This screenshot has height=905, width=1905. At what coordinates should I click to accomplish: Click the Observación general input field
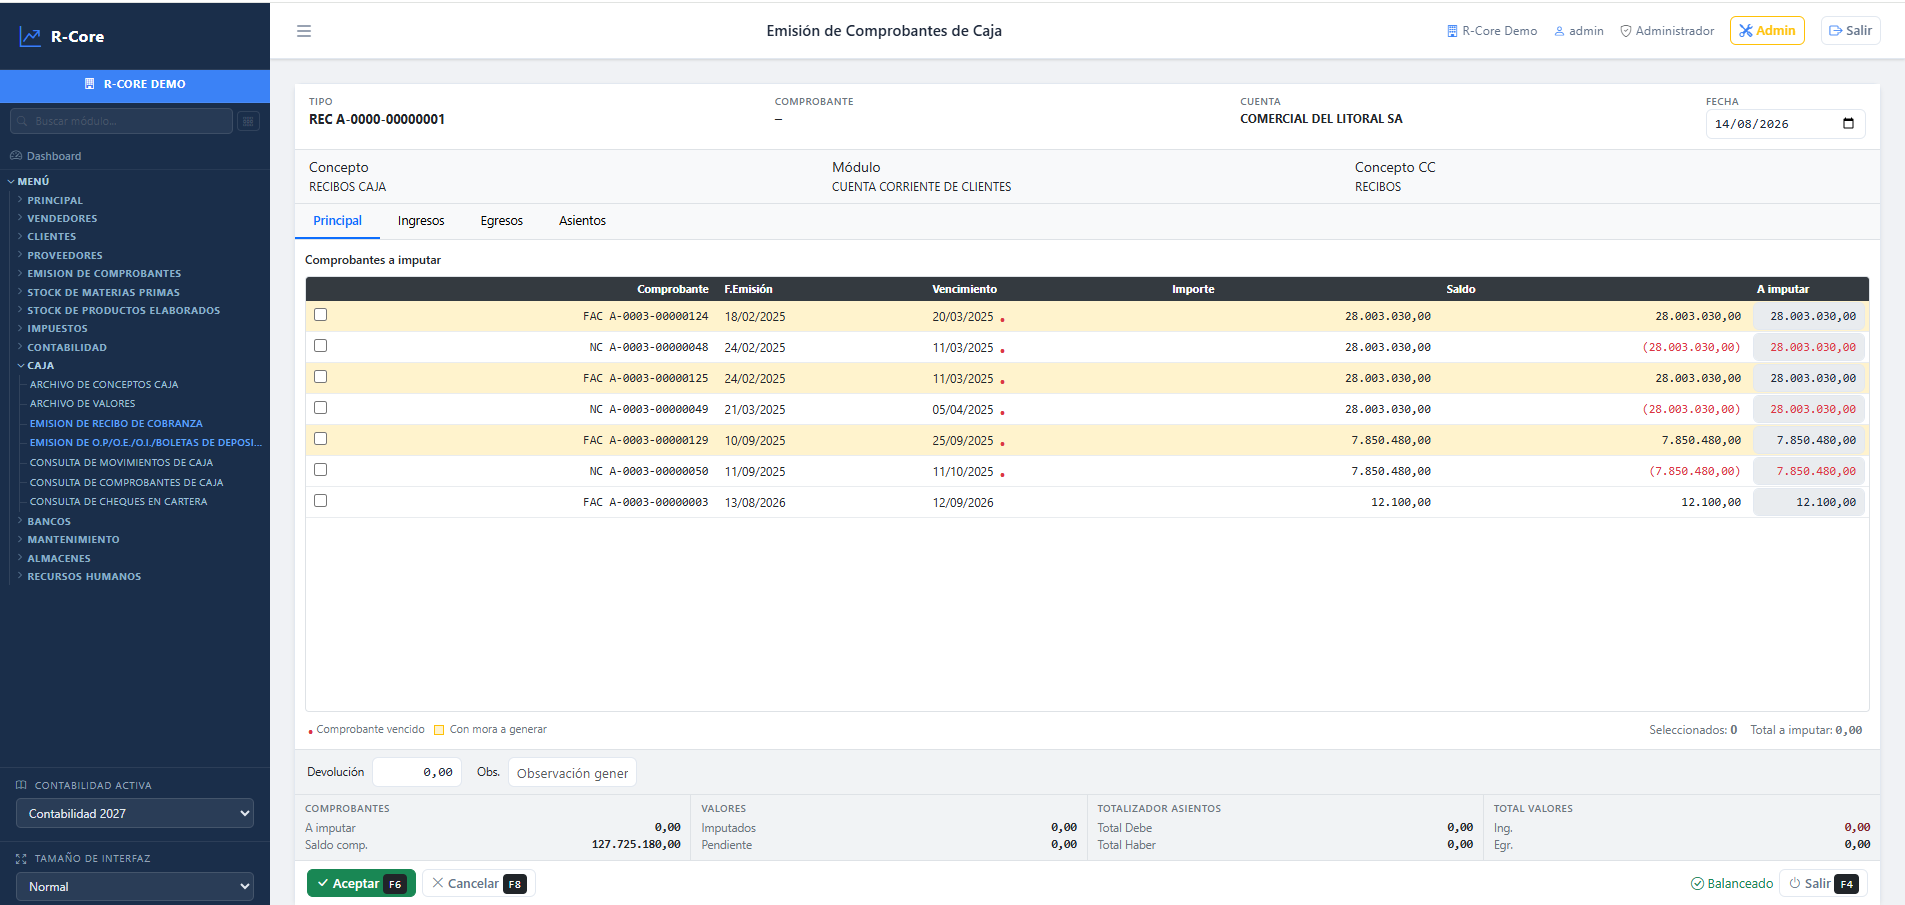point(572,773)
